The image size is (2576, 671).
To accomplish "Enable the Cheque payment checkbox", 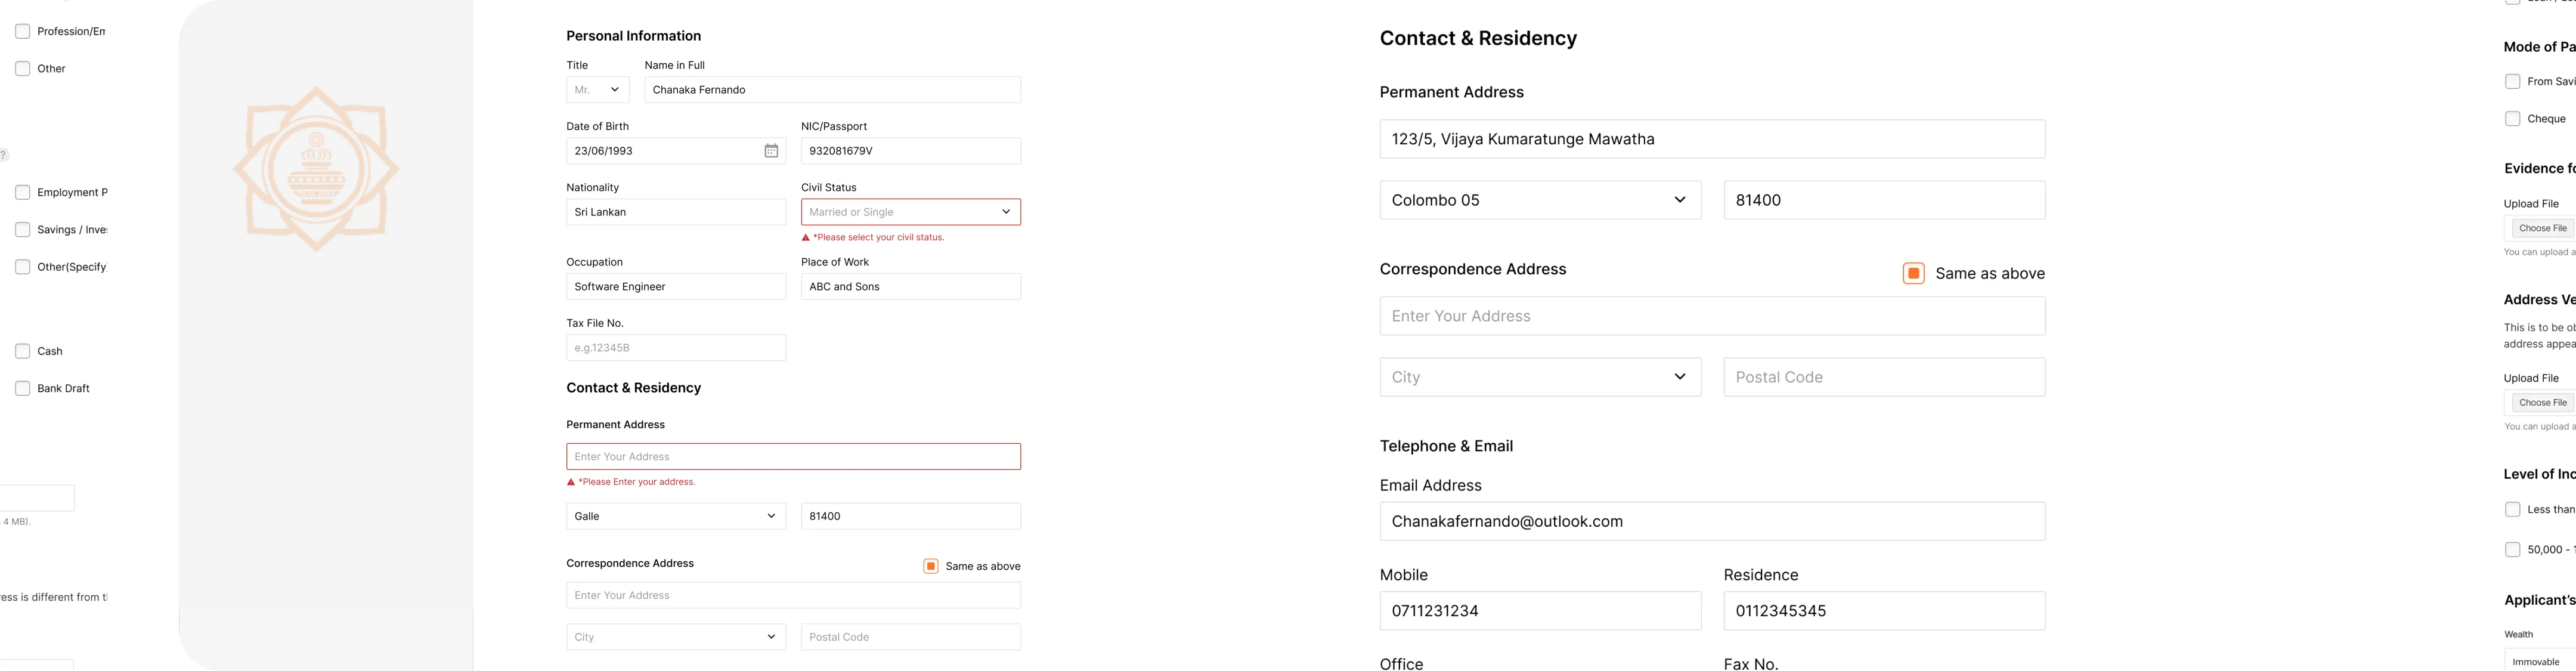I will pyautogui.click(x=2512, y=119).
